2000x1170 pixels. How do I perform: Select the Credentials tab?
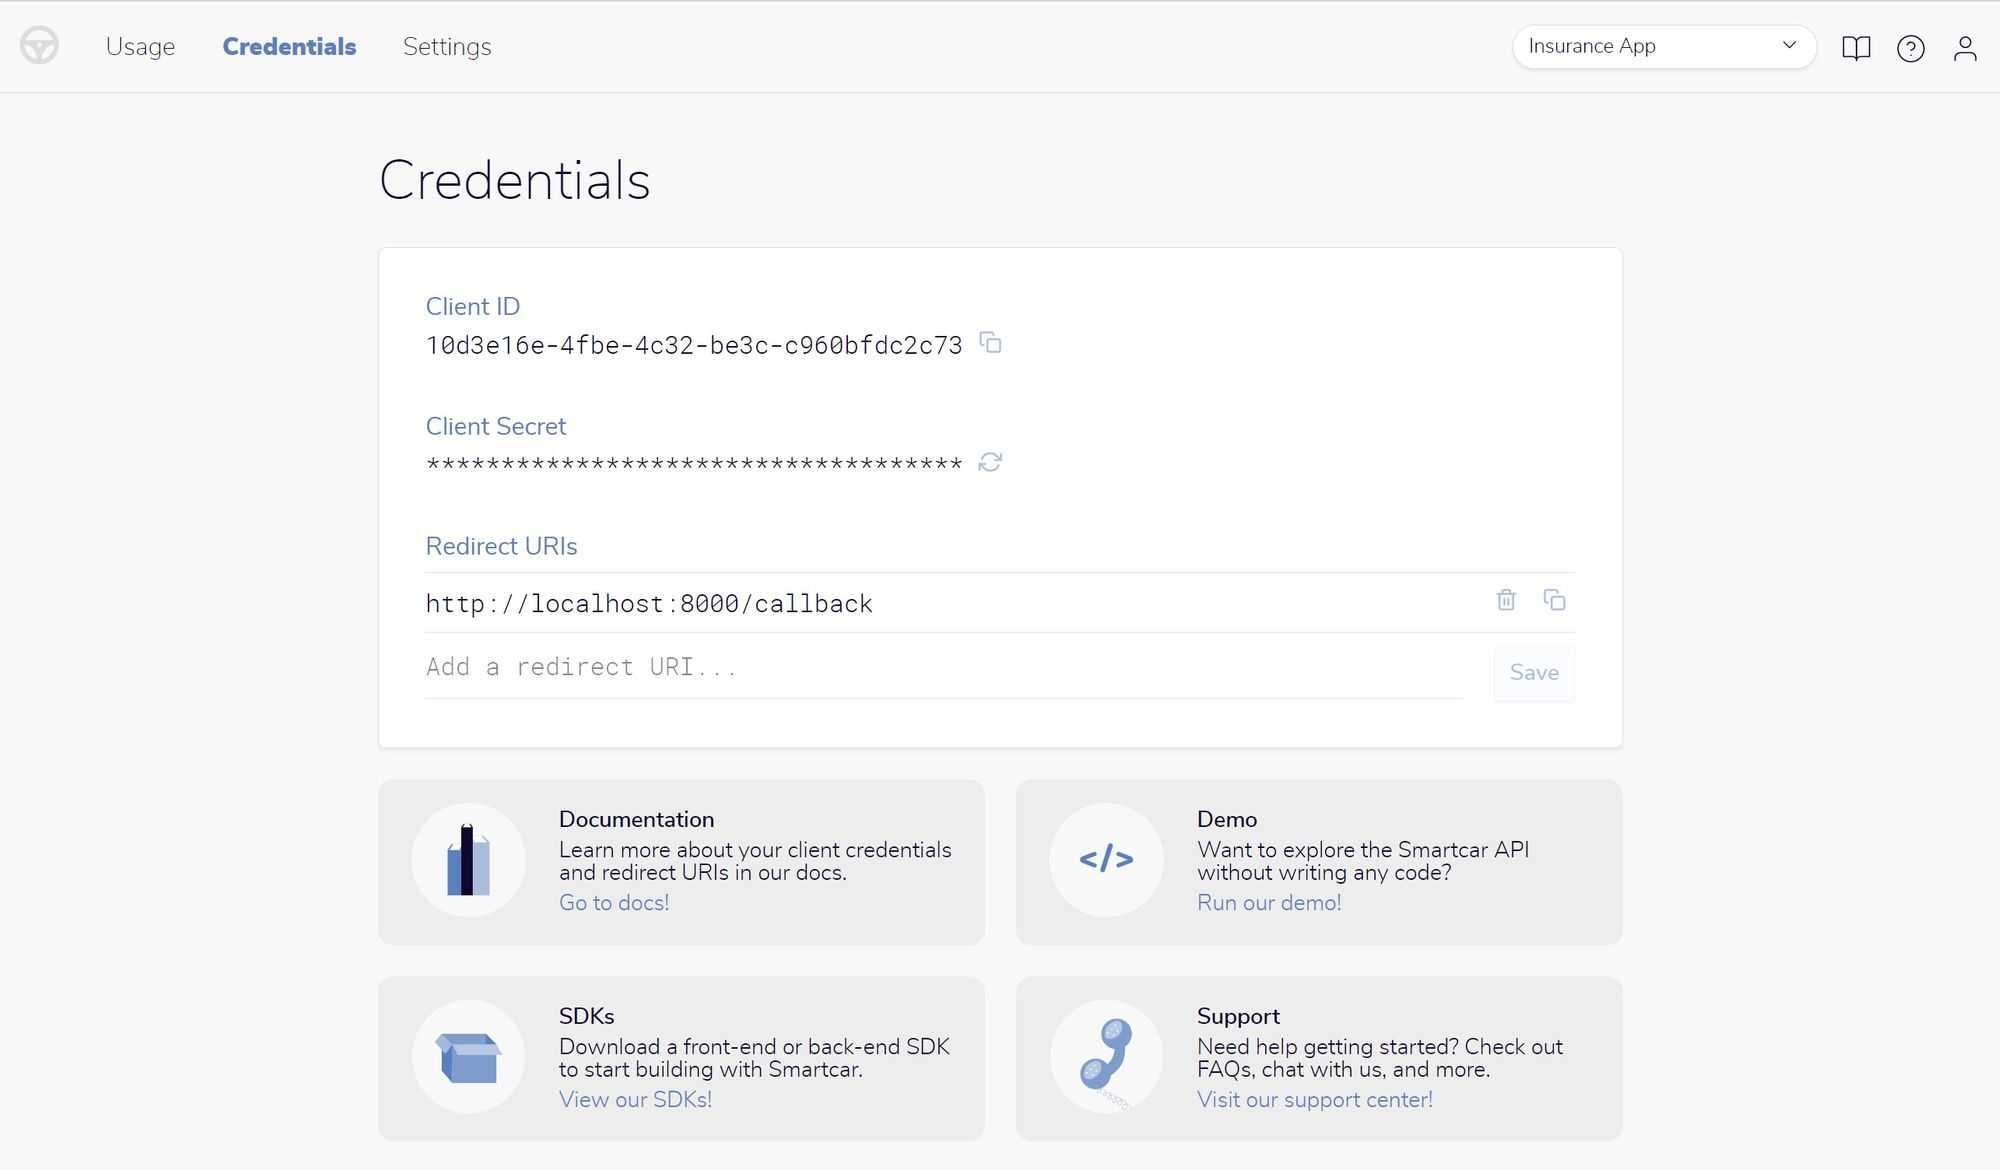click(x=288, y=46)
